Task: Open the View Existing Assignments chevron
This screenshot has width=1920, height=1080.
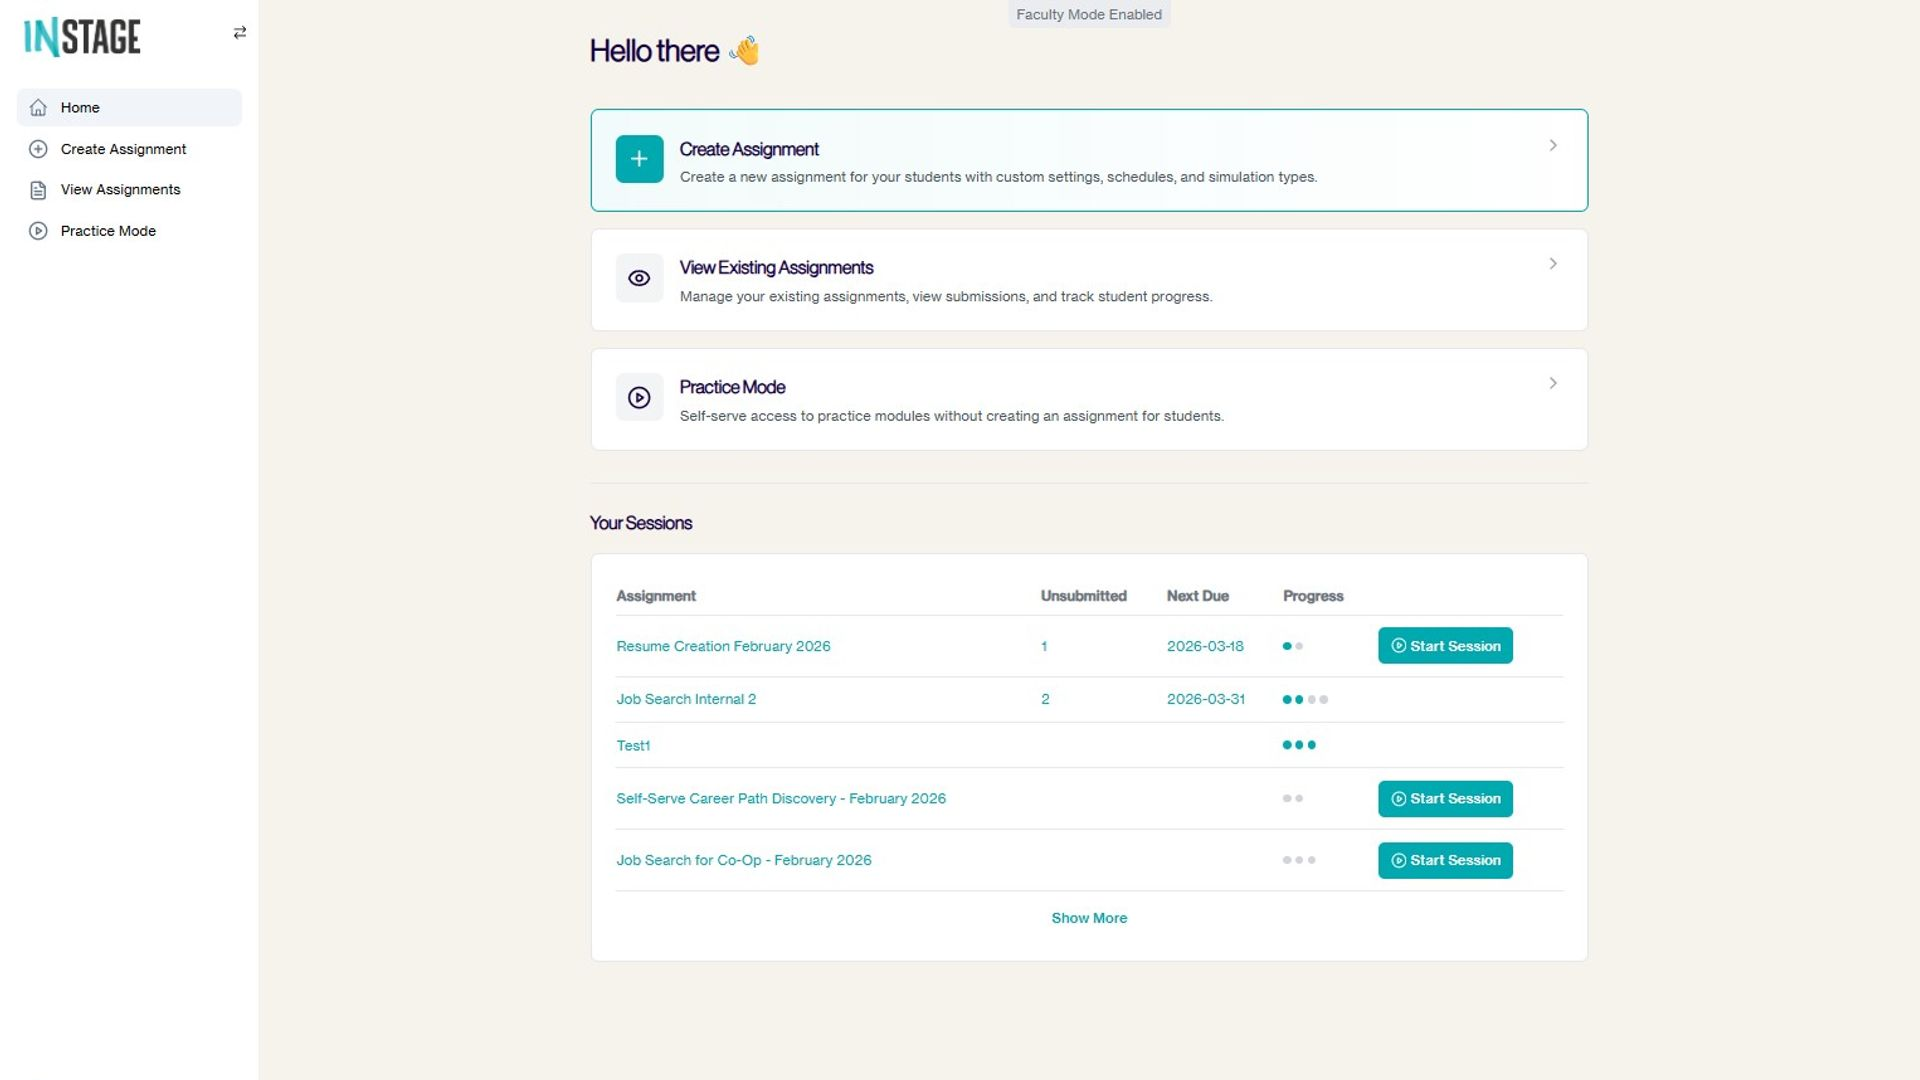Action: click(x=1553, y=264)
